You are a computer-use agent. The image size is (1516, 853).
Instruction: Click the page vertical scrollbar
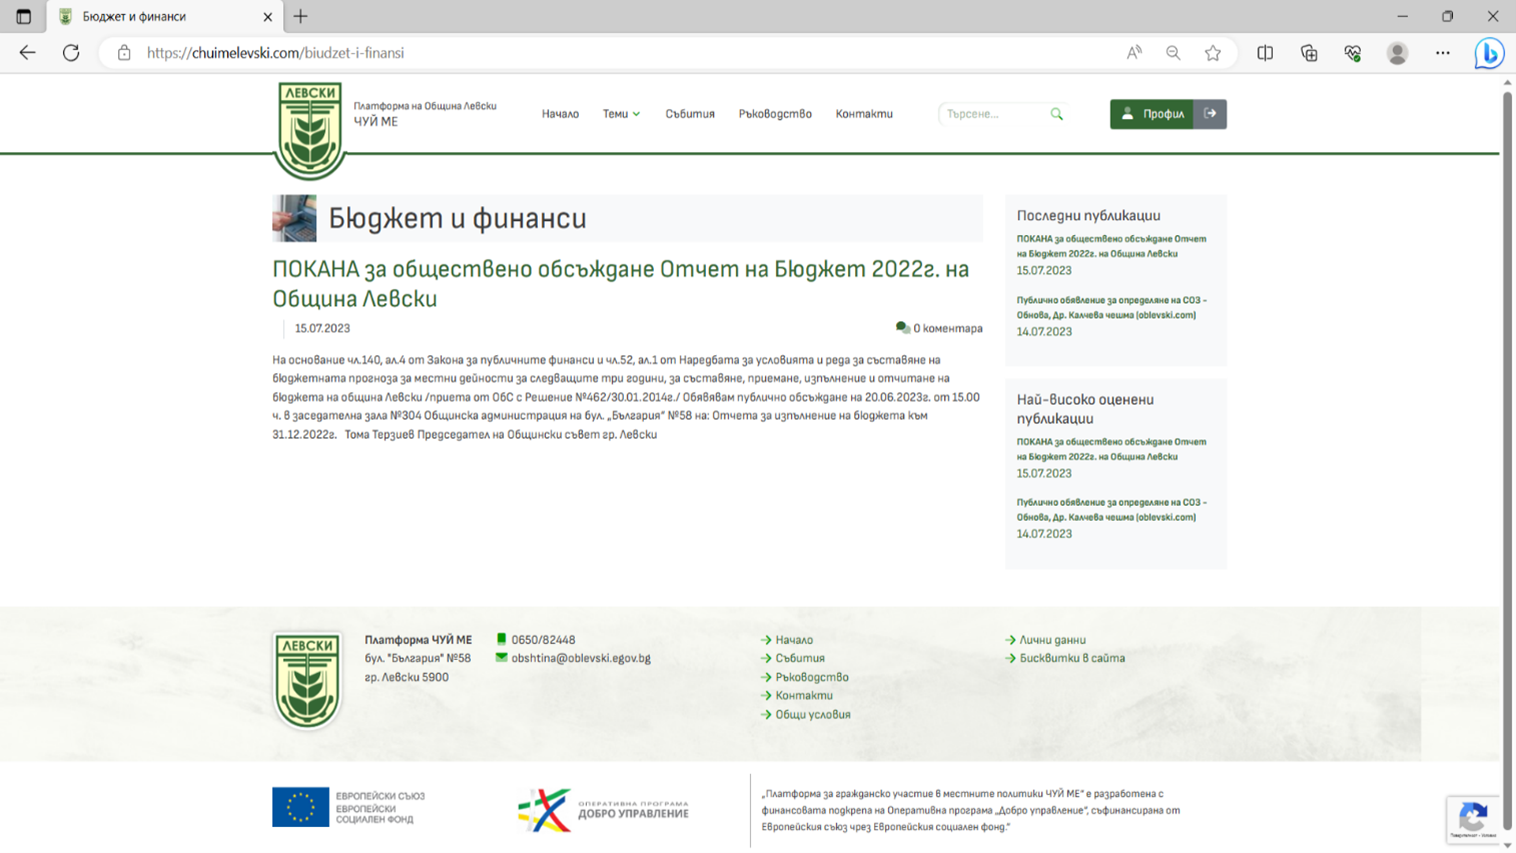click(1507, 400)
